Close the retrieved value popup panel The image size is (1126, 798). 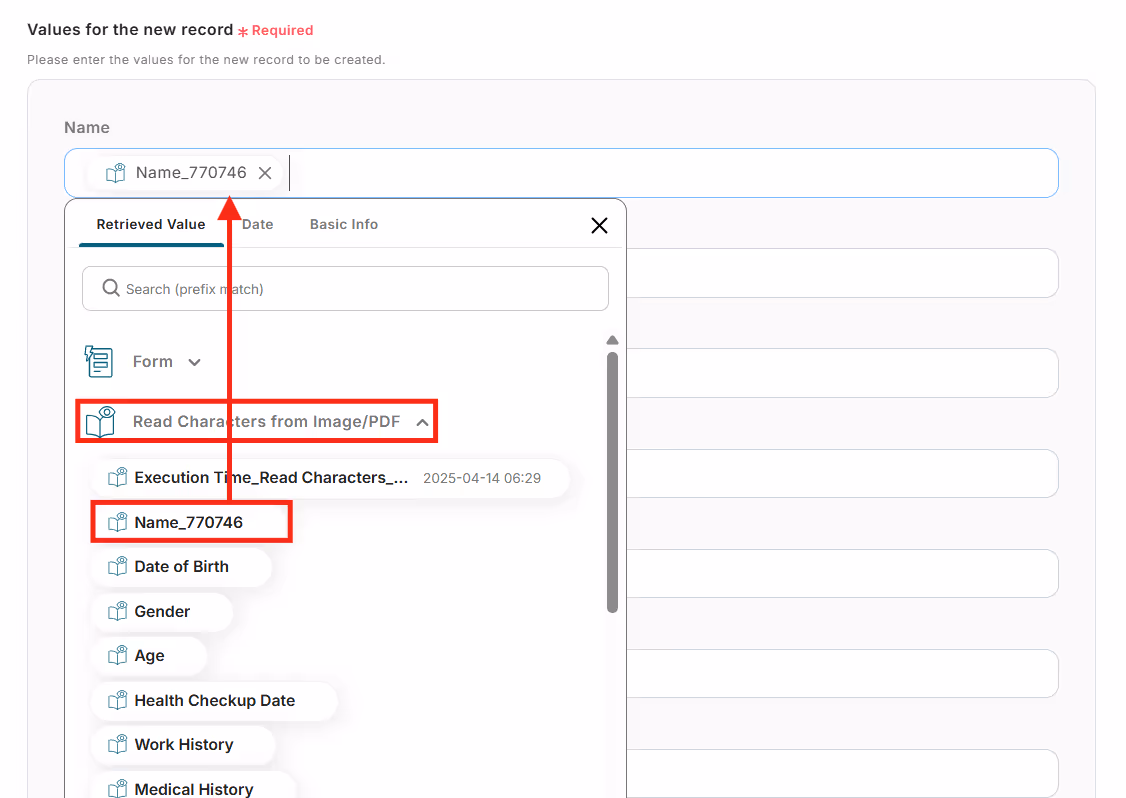(600, 226)
